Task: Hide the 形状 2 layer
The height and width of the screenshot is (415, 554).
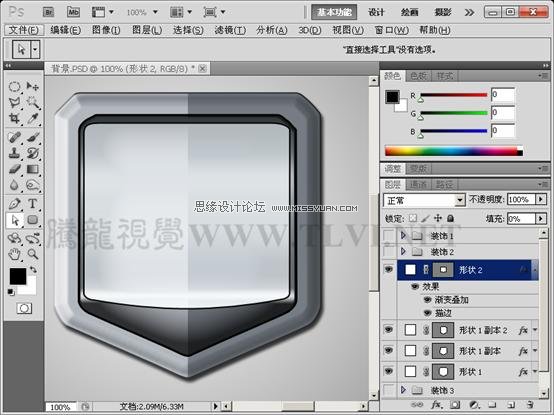Action: coord(389,270)
